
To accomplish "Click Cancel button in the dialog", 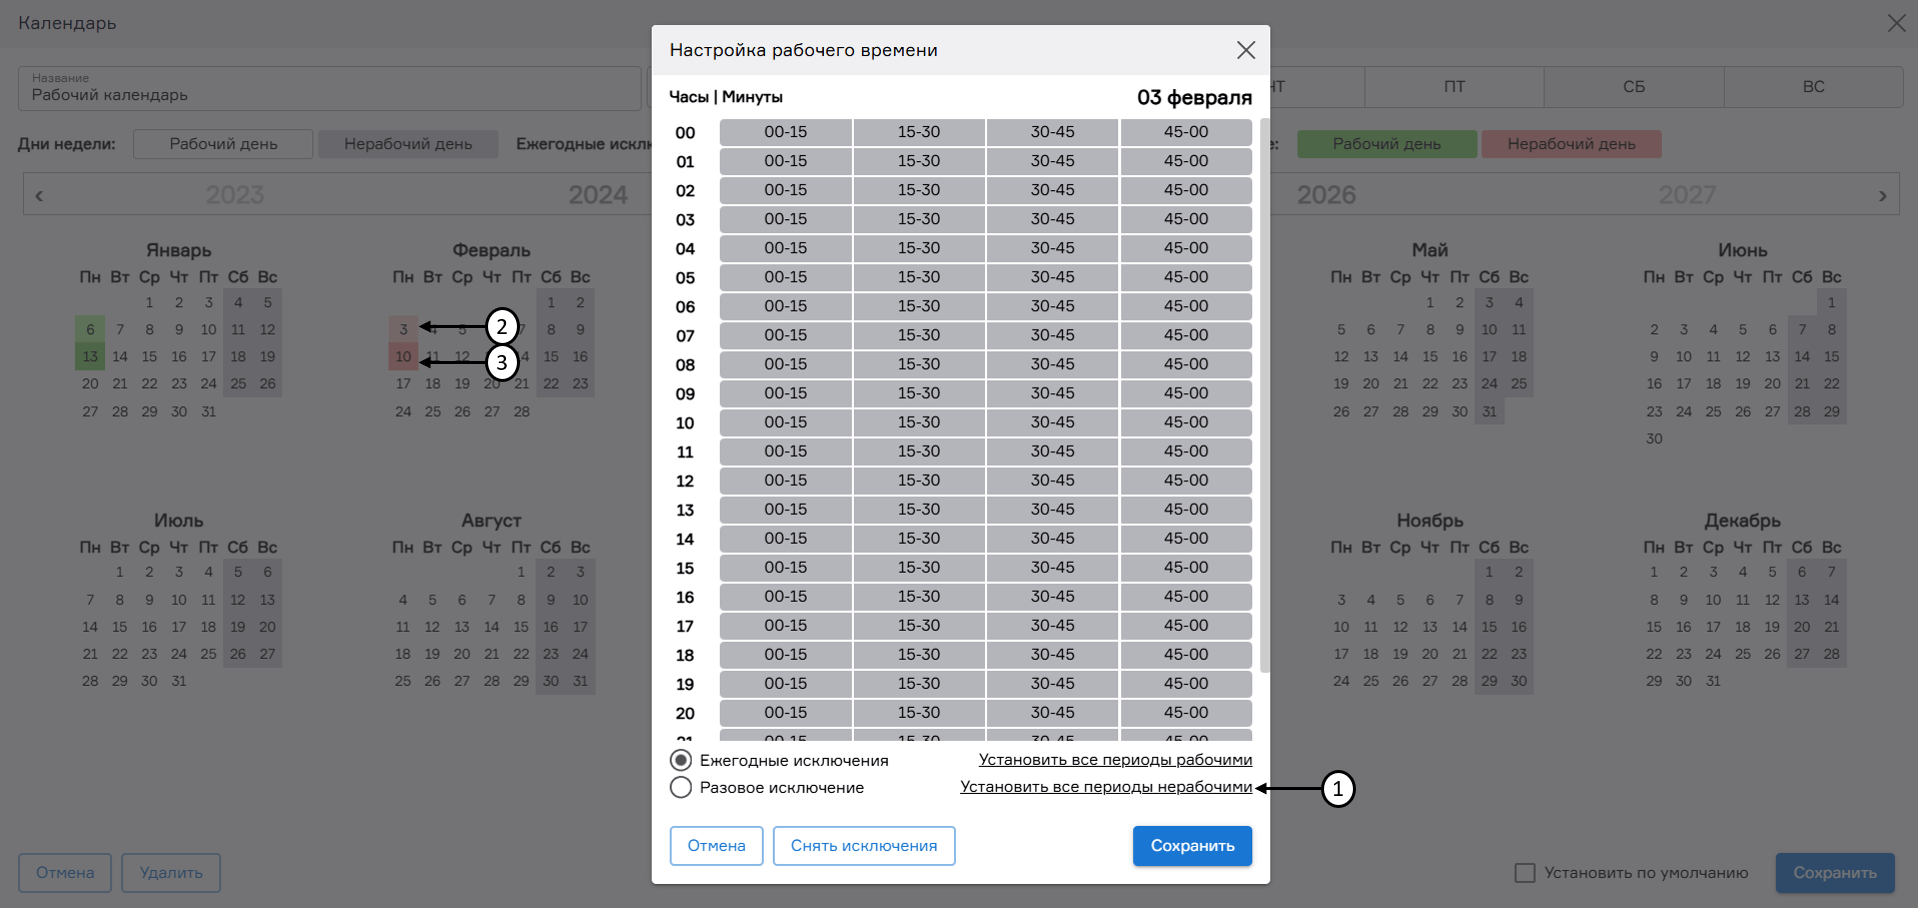I will click(x=716, y=846).
